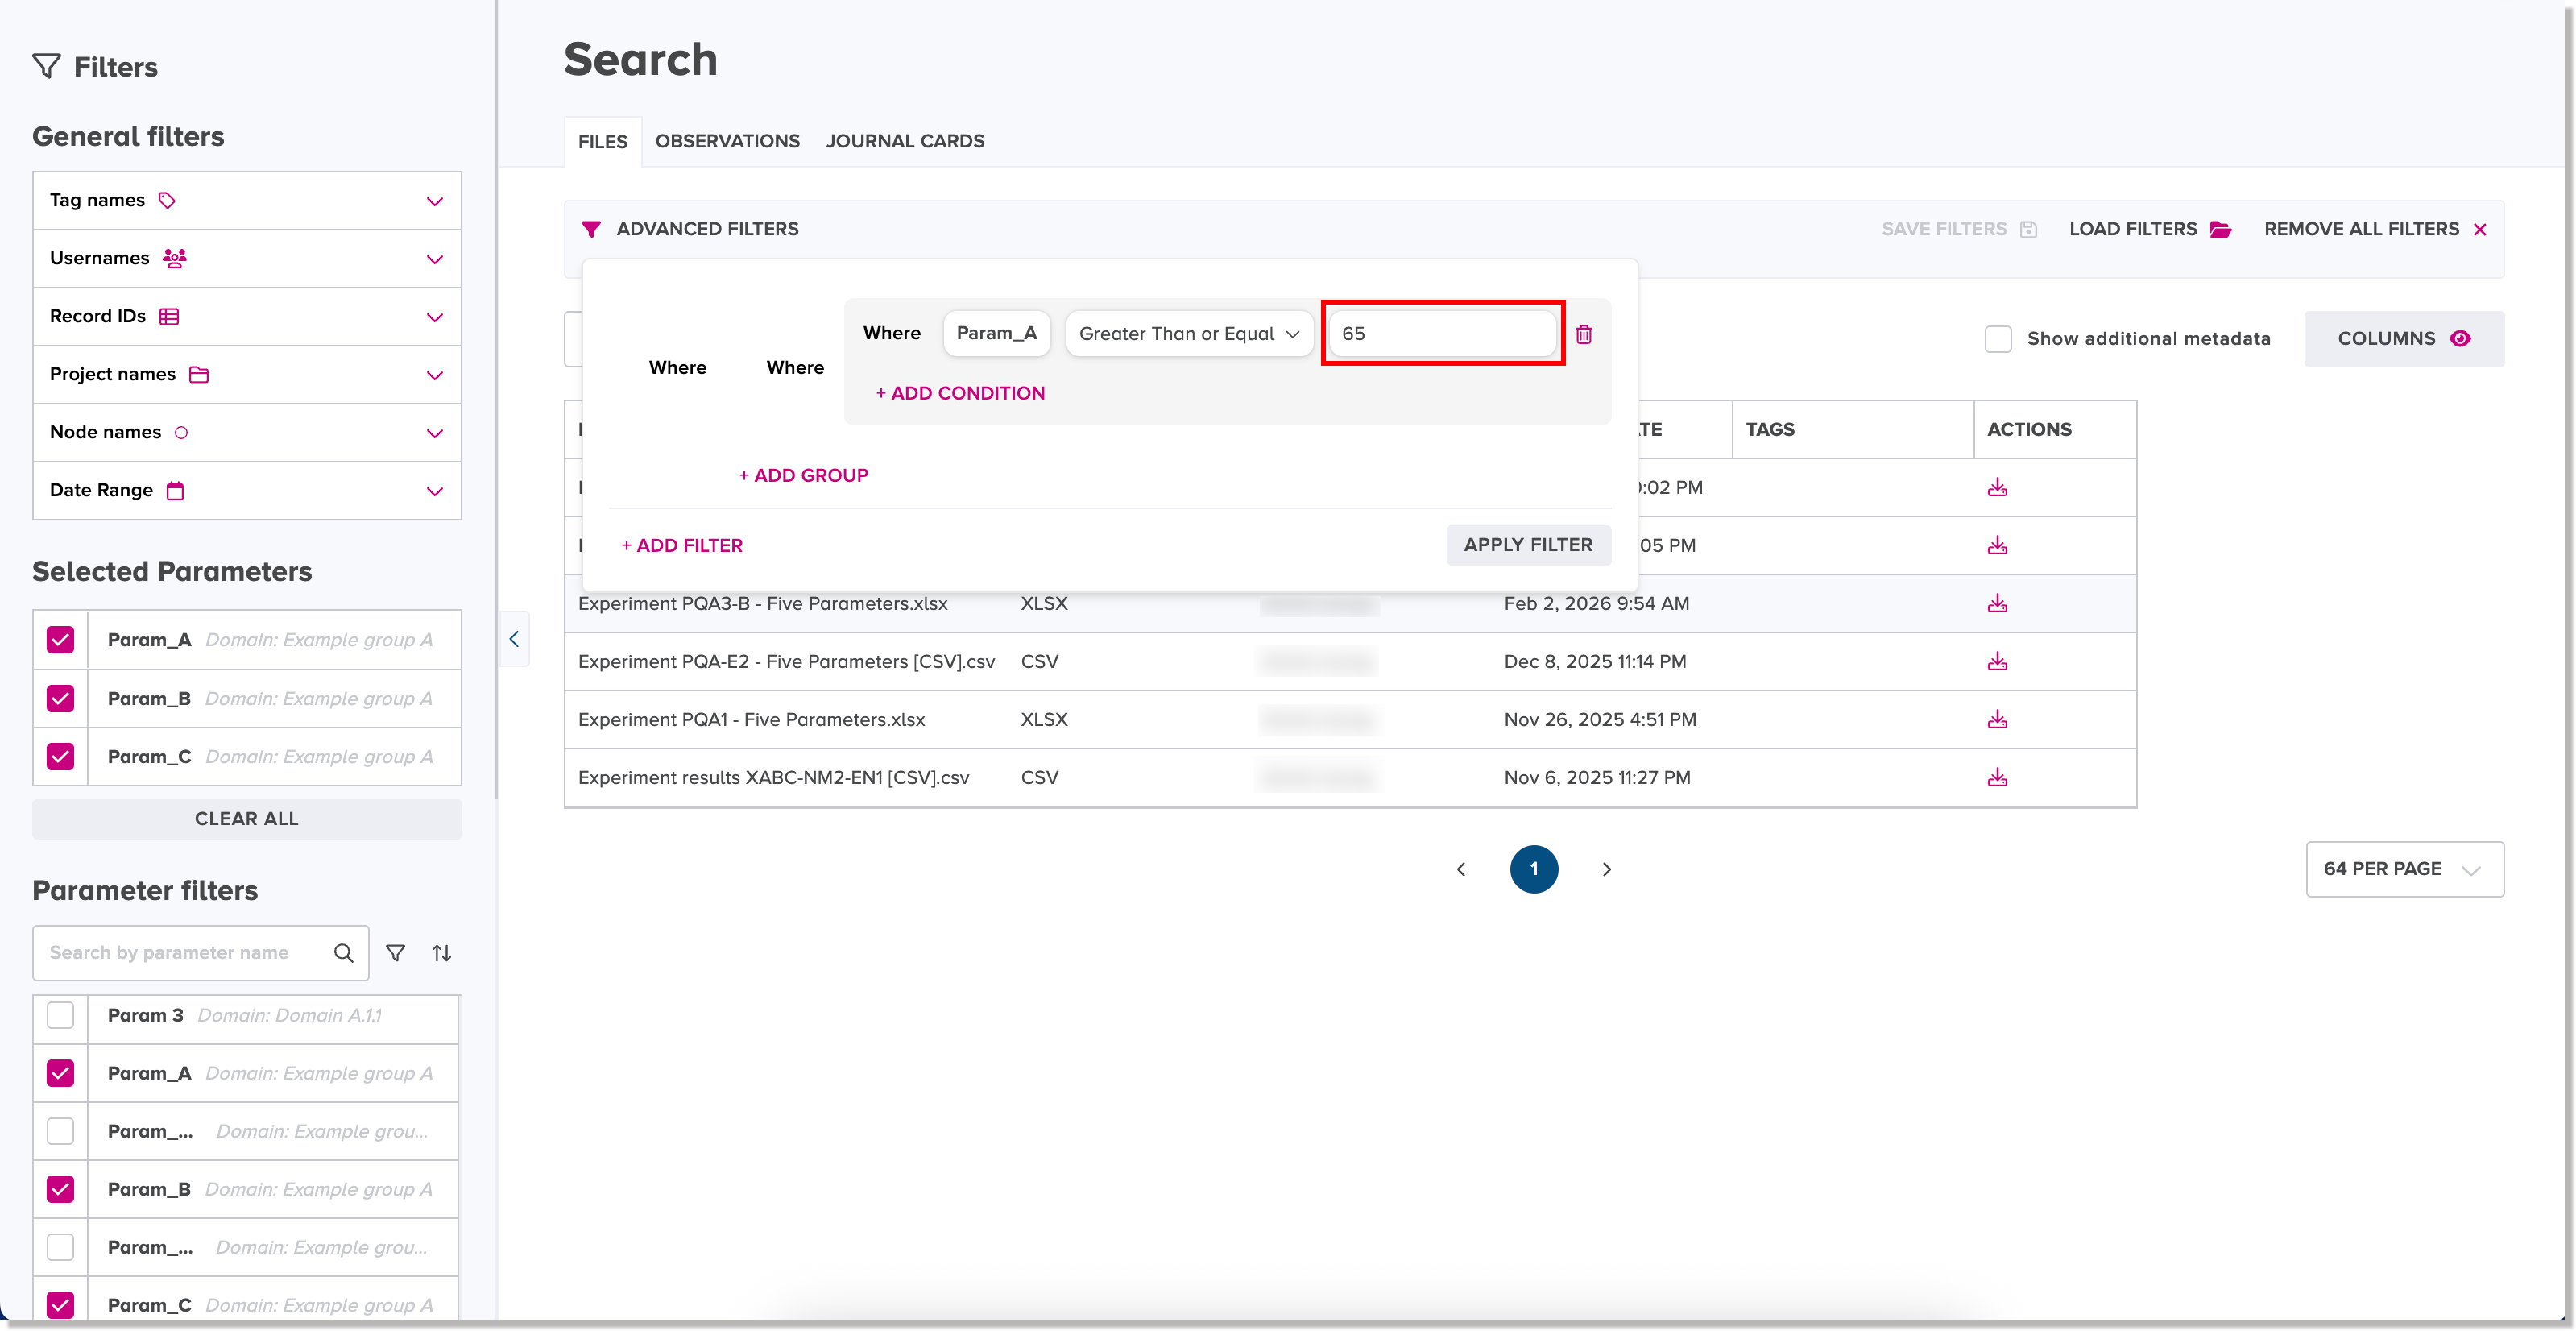Click the value field containing 65
This screenshot has width=2576, height=1331.
[x=1442, y=333]
